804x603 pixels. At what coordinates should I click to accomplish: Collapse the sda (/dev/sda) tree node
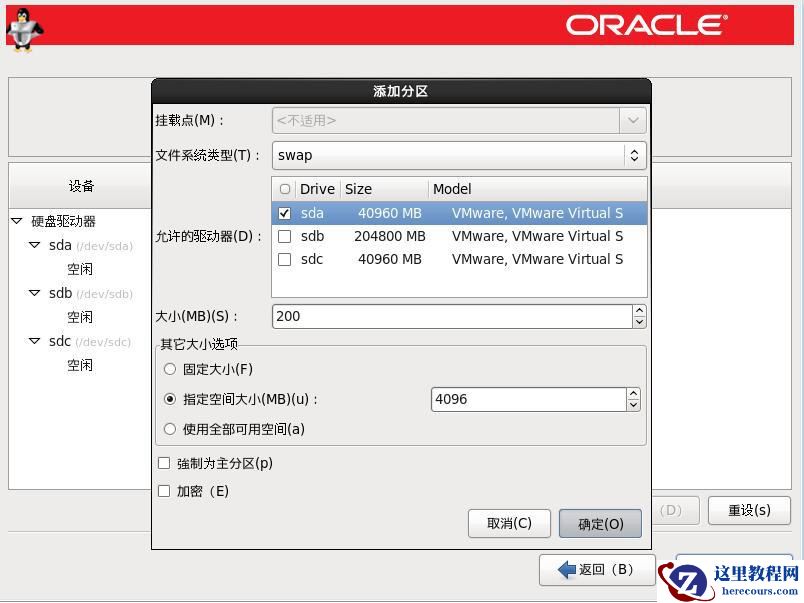tap(34, 245)
